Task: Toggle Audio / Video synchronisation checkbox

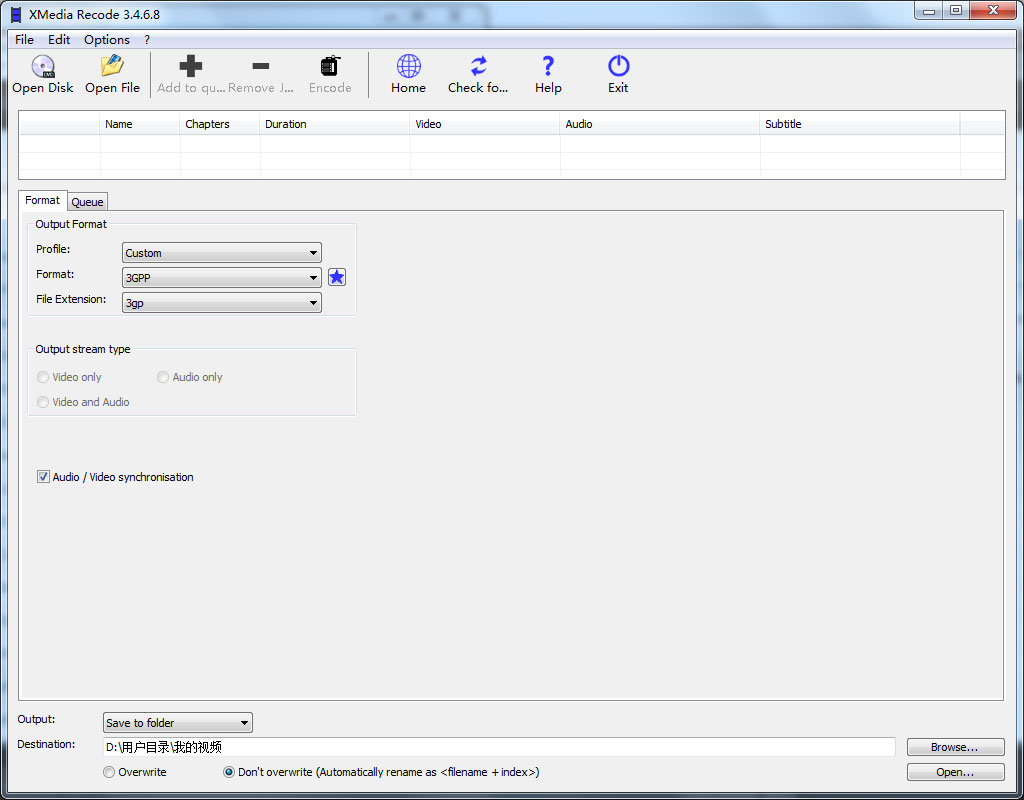Action: click(43, 477)
